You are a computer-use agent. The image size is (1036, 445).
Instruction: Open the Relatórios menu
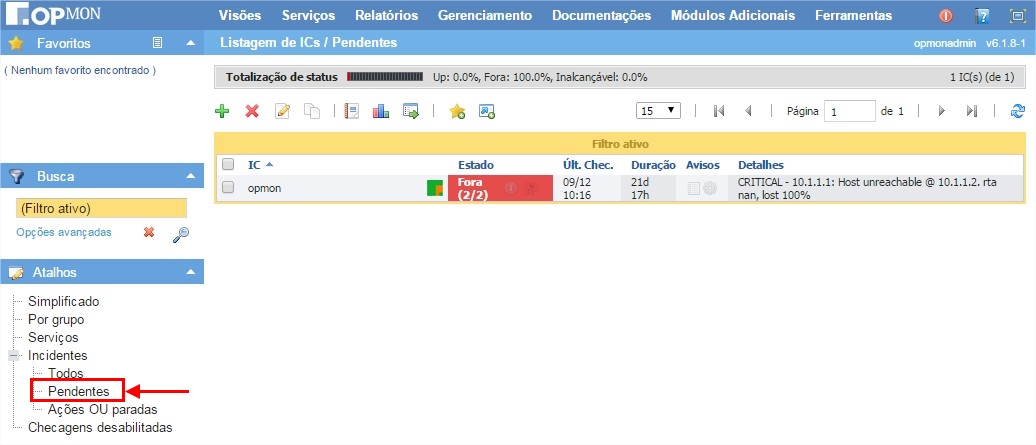(x=387, y=15)
